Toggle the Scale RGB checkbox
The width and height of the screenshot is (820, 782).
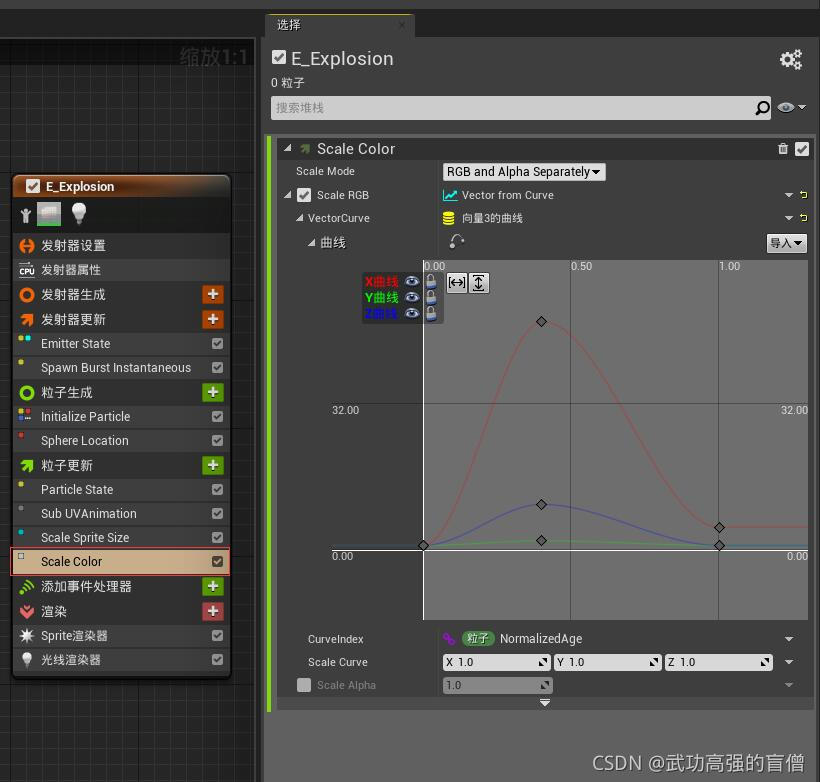(304, 195)
